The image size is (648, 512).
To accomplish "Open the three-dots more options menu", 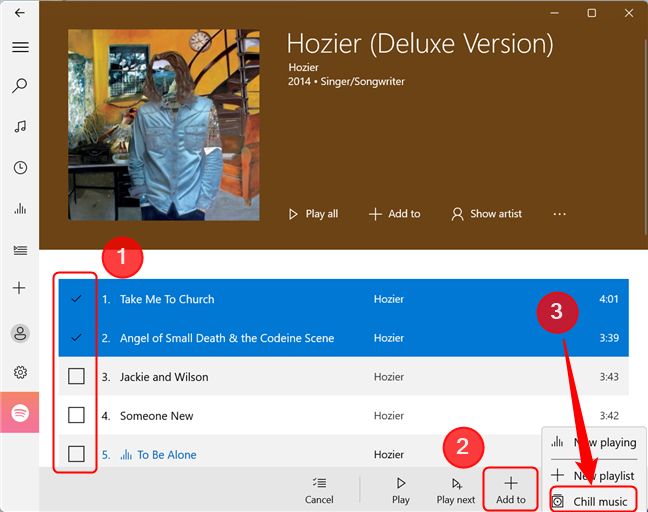I will point(559,214).
